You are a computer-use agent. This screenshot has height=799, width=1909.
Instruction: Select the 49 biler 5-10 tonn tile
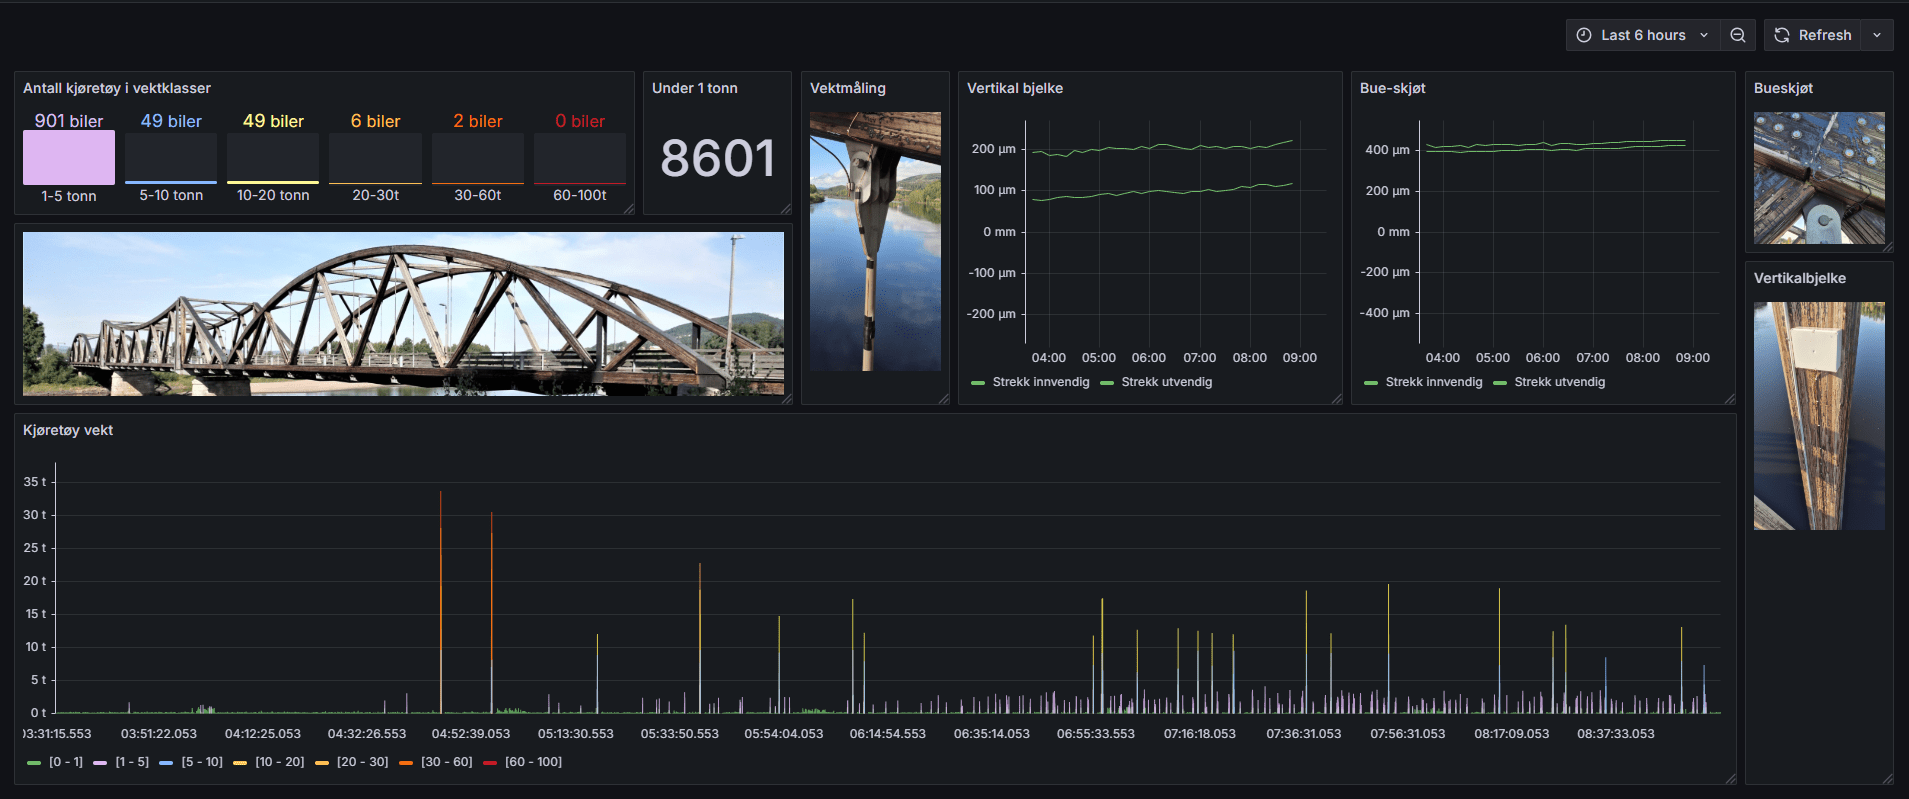(x=171, y=158)
